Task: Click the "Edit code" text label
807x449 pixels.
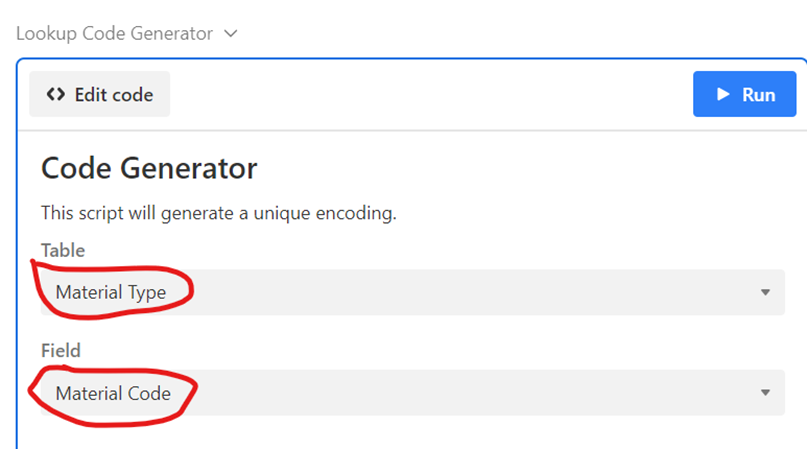Action: tap(113, 95)
